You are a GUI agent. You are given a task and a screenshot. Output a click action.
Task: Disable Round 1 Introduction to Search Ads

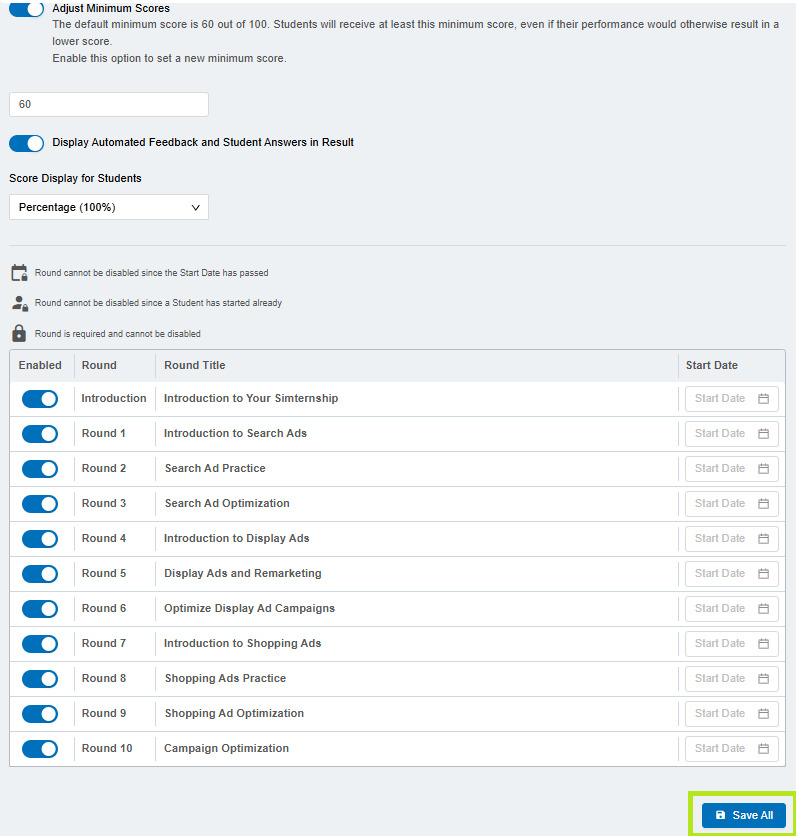(x=40, y=434)
